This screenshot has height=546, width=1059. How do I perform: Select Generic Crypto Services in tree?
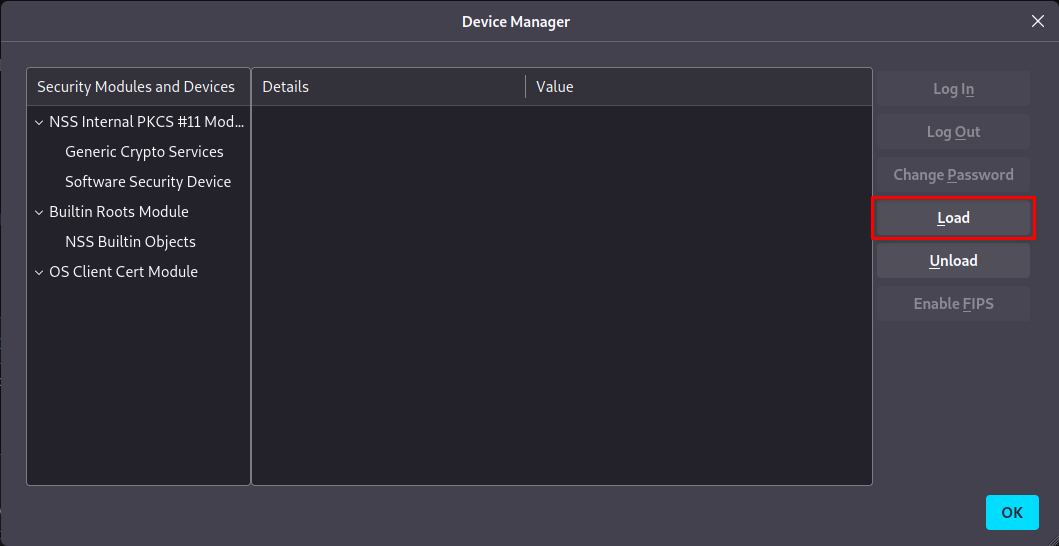[x=144, y=152]
